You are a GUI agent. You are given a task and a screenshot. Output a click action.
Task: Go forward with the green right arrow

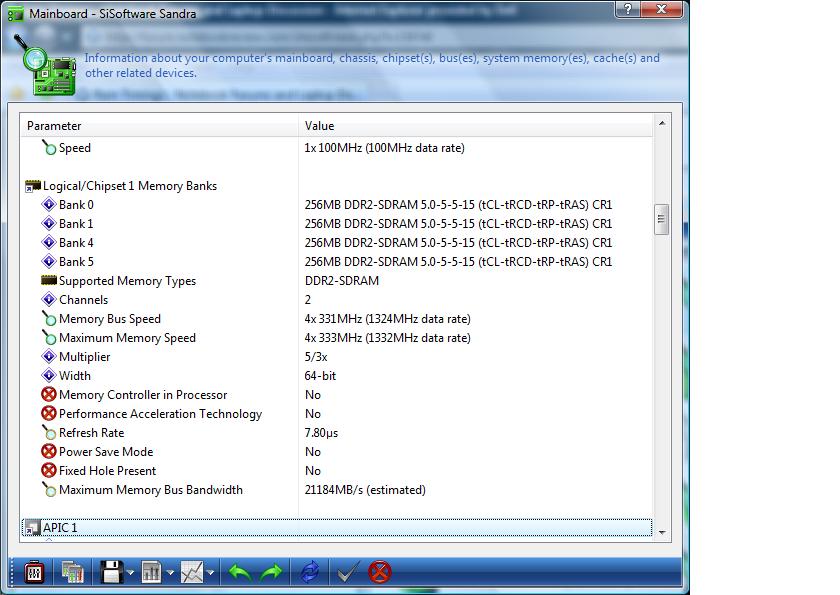[272, 573]
